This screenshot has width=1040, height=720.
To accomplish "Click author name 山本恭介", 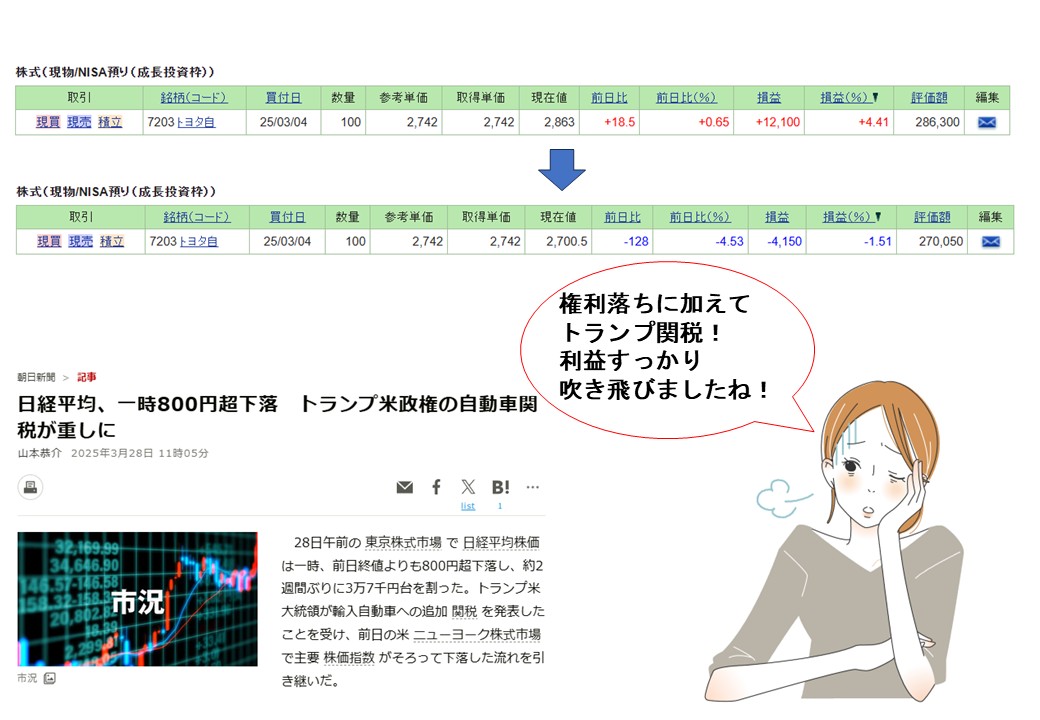I will pyautogui.click(x=39, y=453).
